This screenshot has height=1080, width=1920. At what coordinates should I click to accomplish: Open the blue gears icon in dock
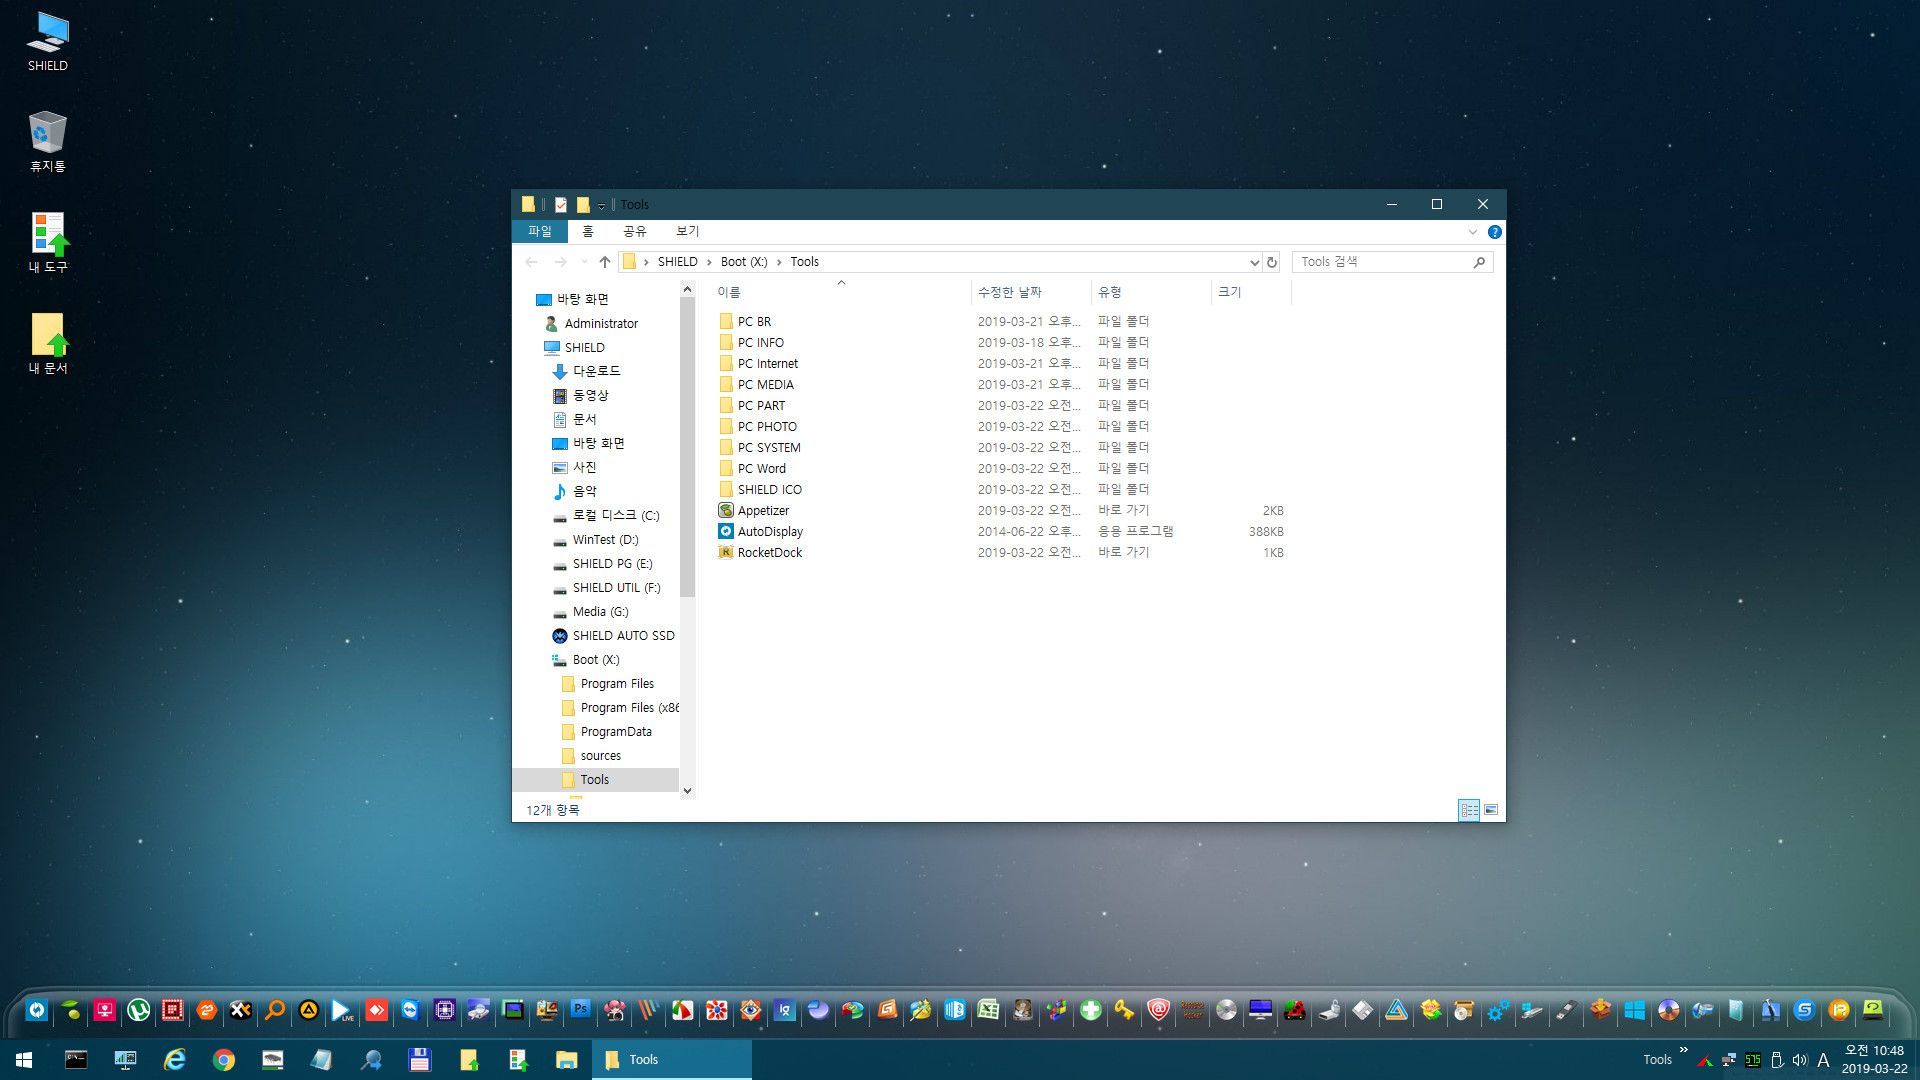coord(1499,1010)
